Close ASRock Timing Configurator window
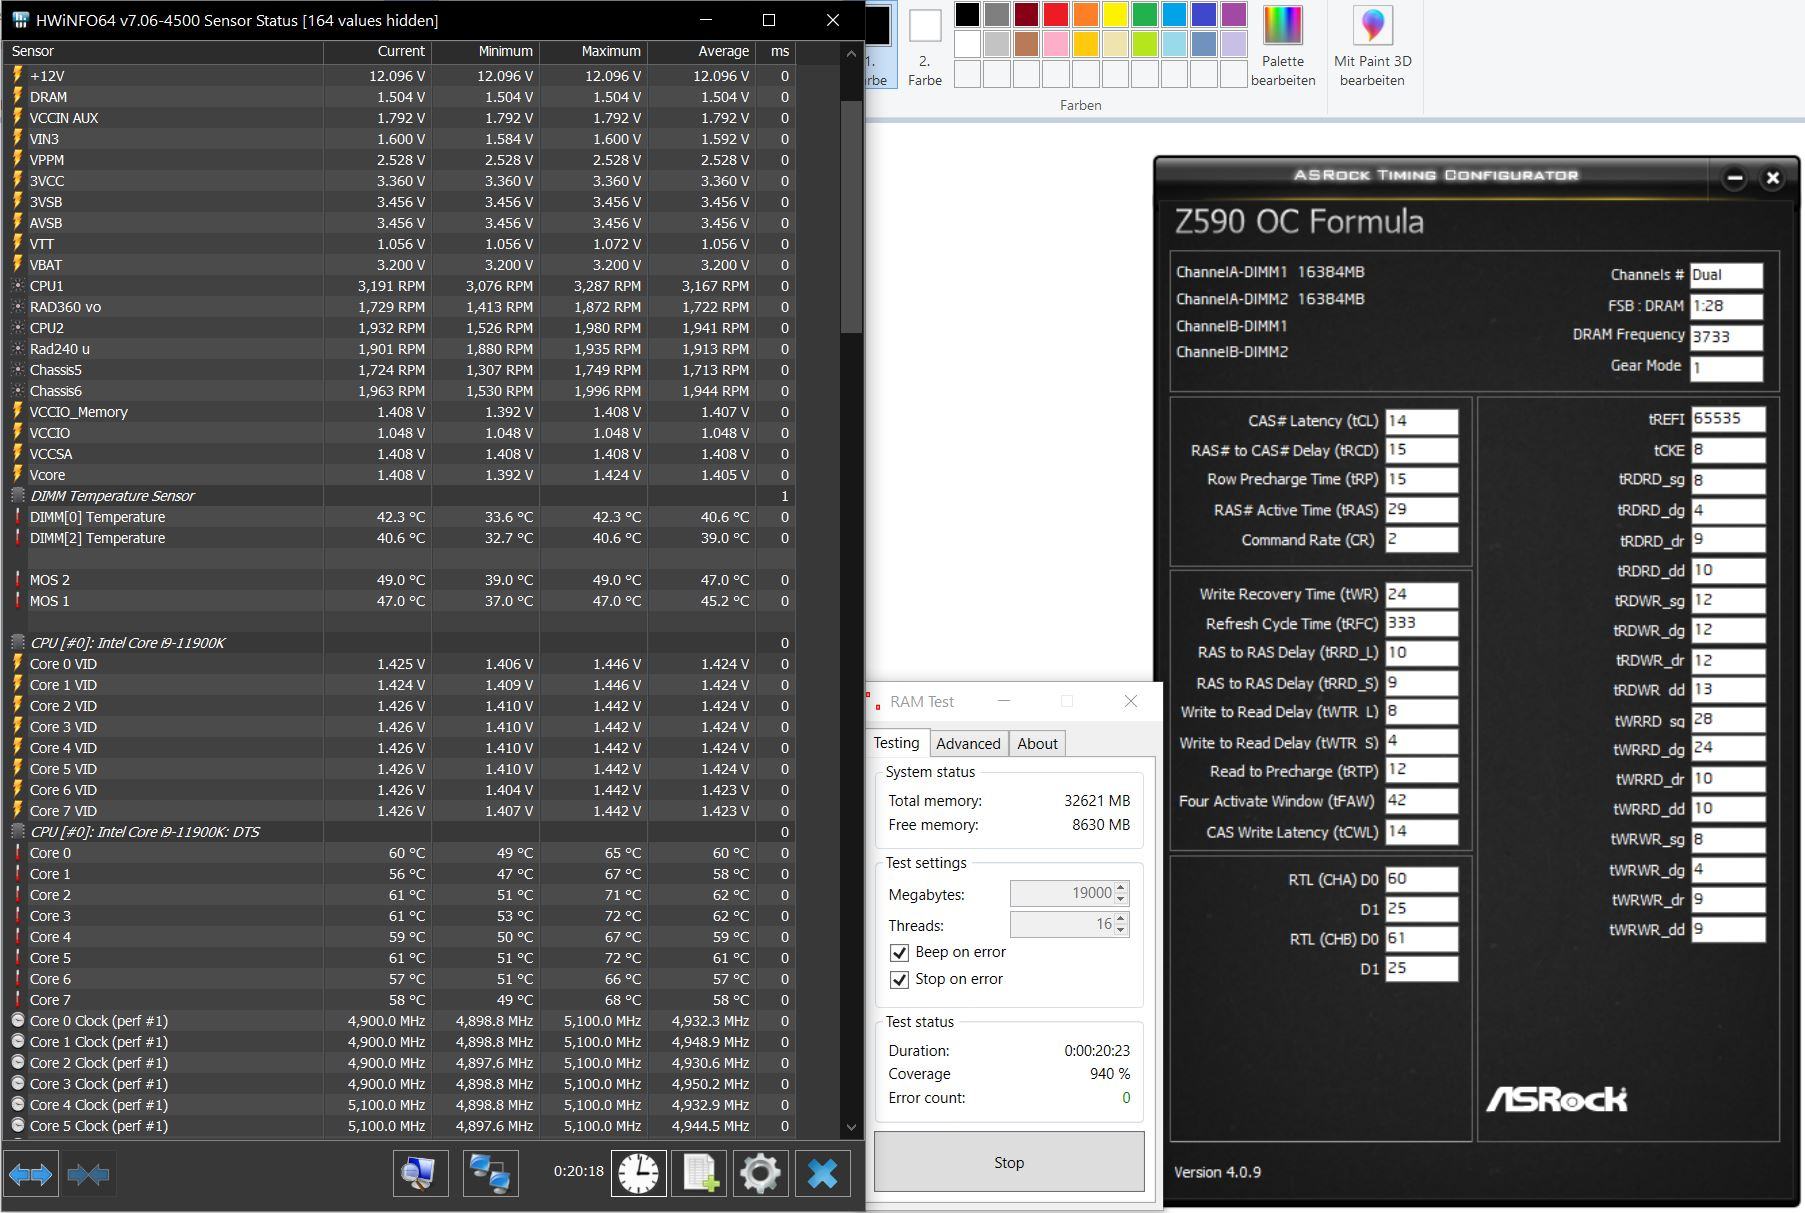 click(x=1773, y=178)
